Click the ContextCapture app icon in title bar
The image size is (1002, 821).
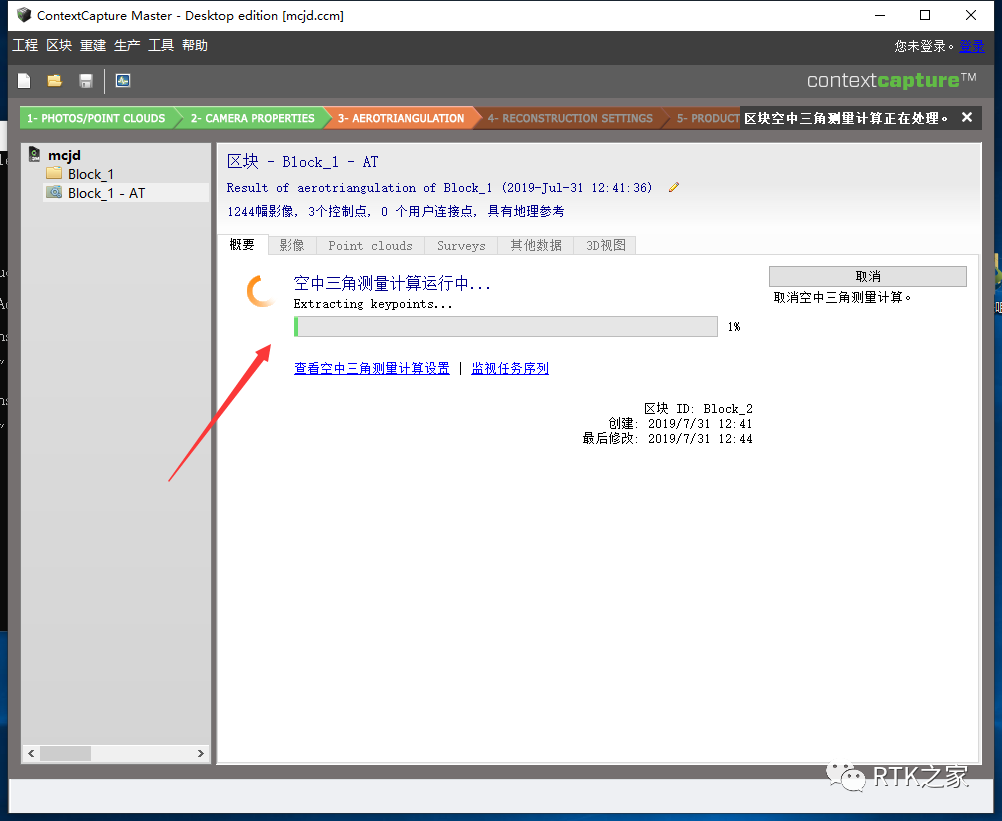tap(24, 15)
